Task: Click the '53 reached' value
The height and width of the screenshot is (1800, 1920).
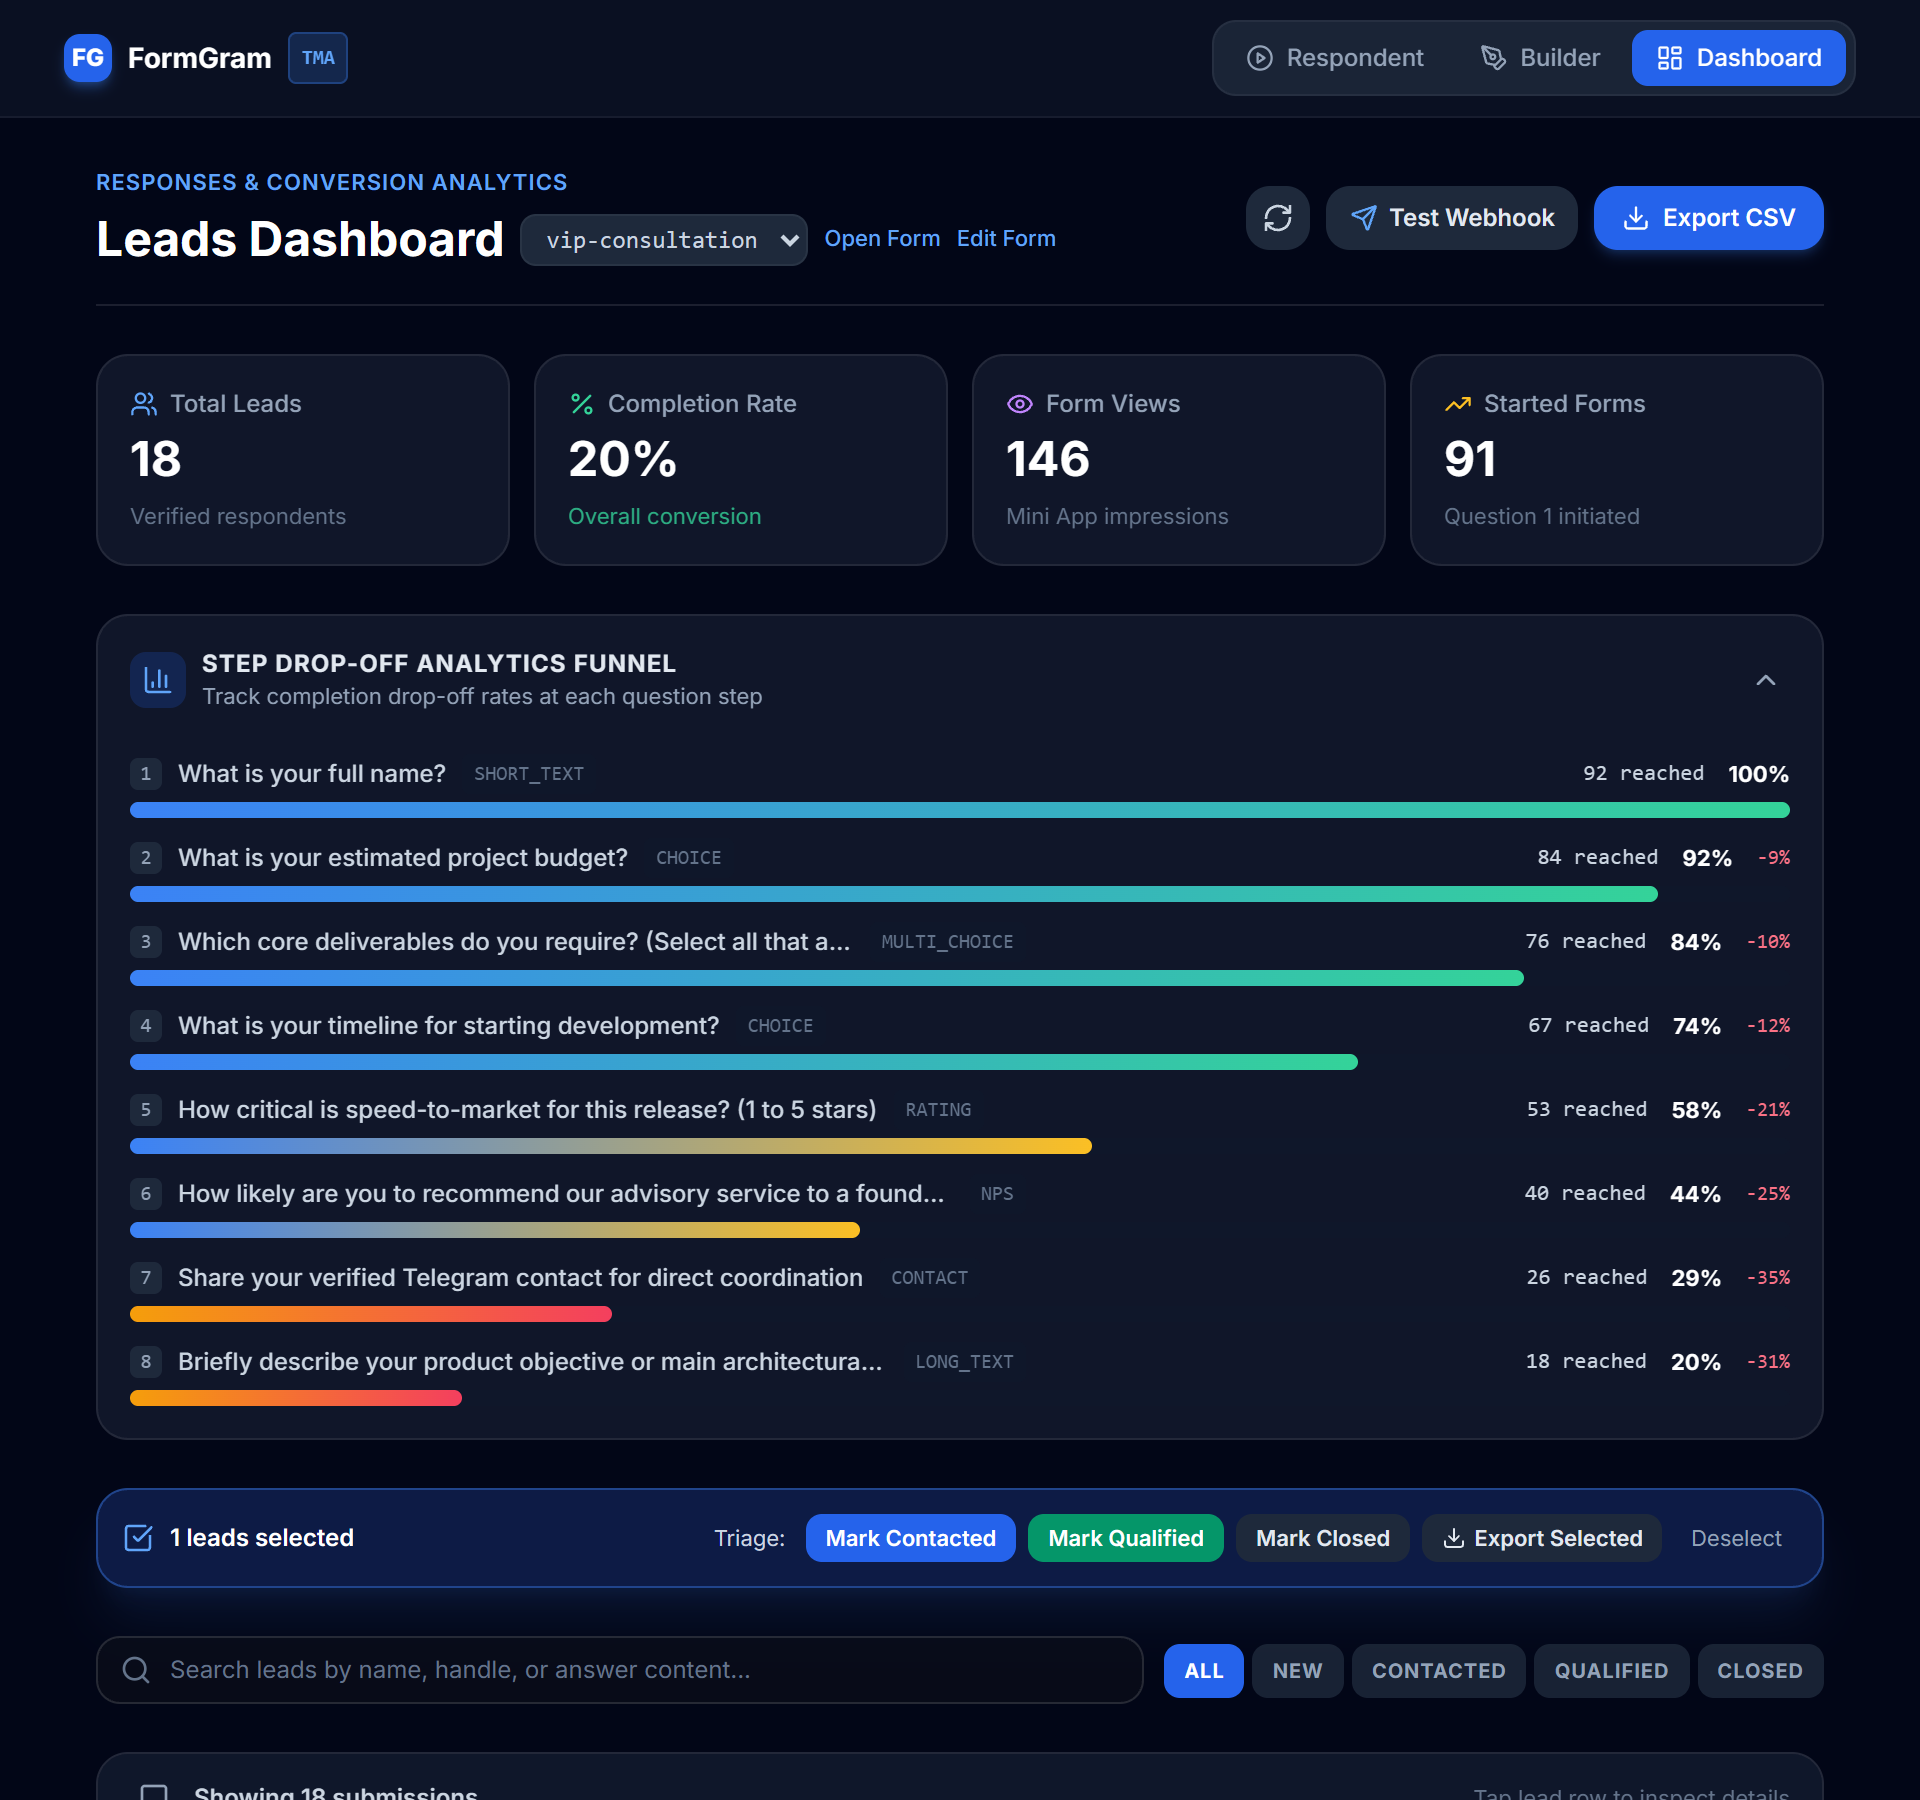Action: (x=1587, y=1110)
